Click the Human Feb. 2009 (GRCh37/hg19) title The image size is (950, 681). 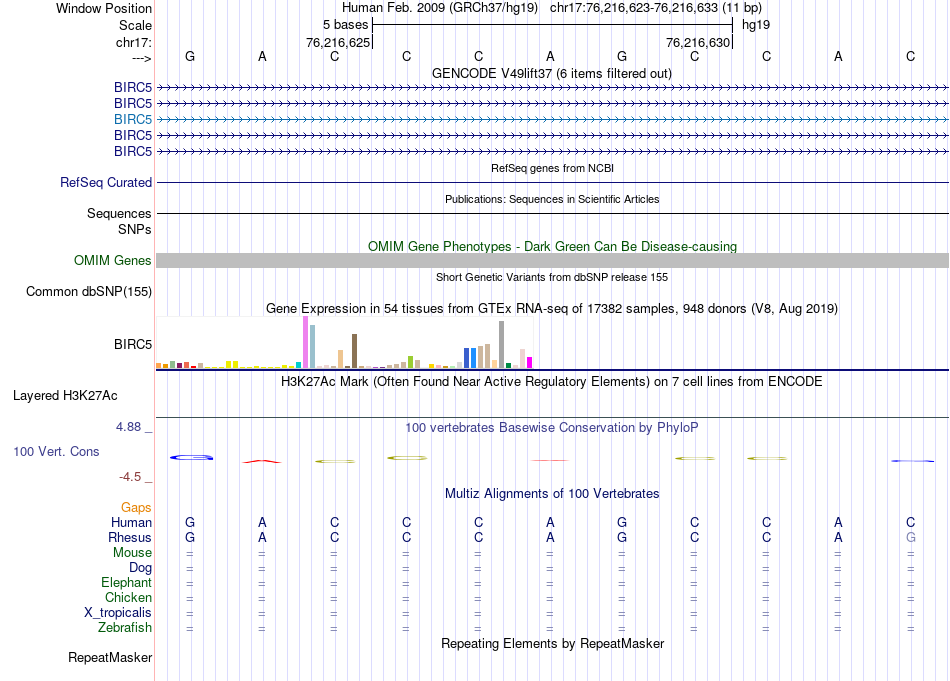click(x=440, y=8)
